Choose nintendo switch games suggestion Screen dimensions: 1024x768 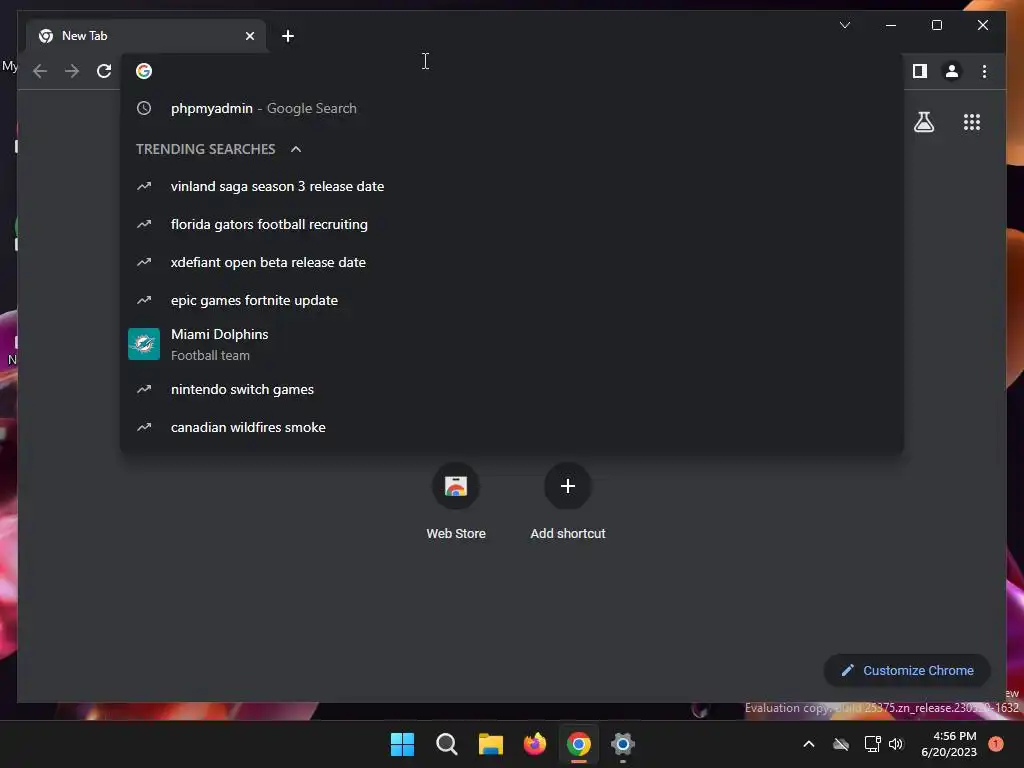(x=512, y=389)
